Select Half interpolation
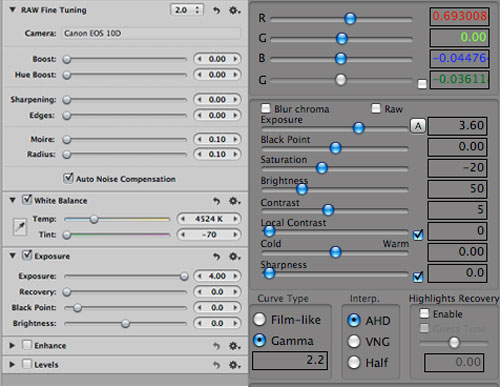This screenshot has height=387, width=500. pyautogui.click(x=354, y=362)
